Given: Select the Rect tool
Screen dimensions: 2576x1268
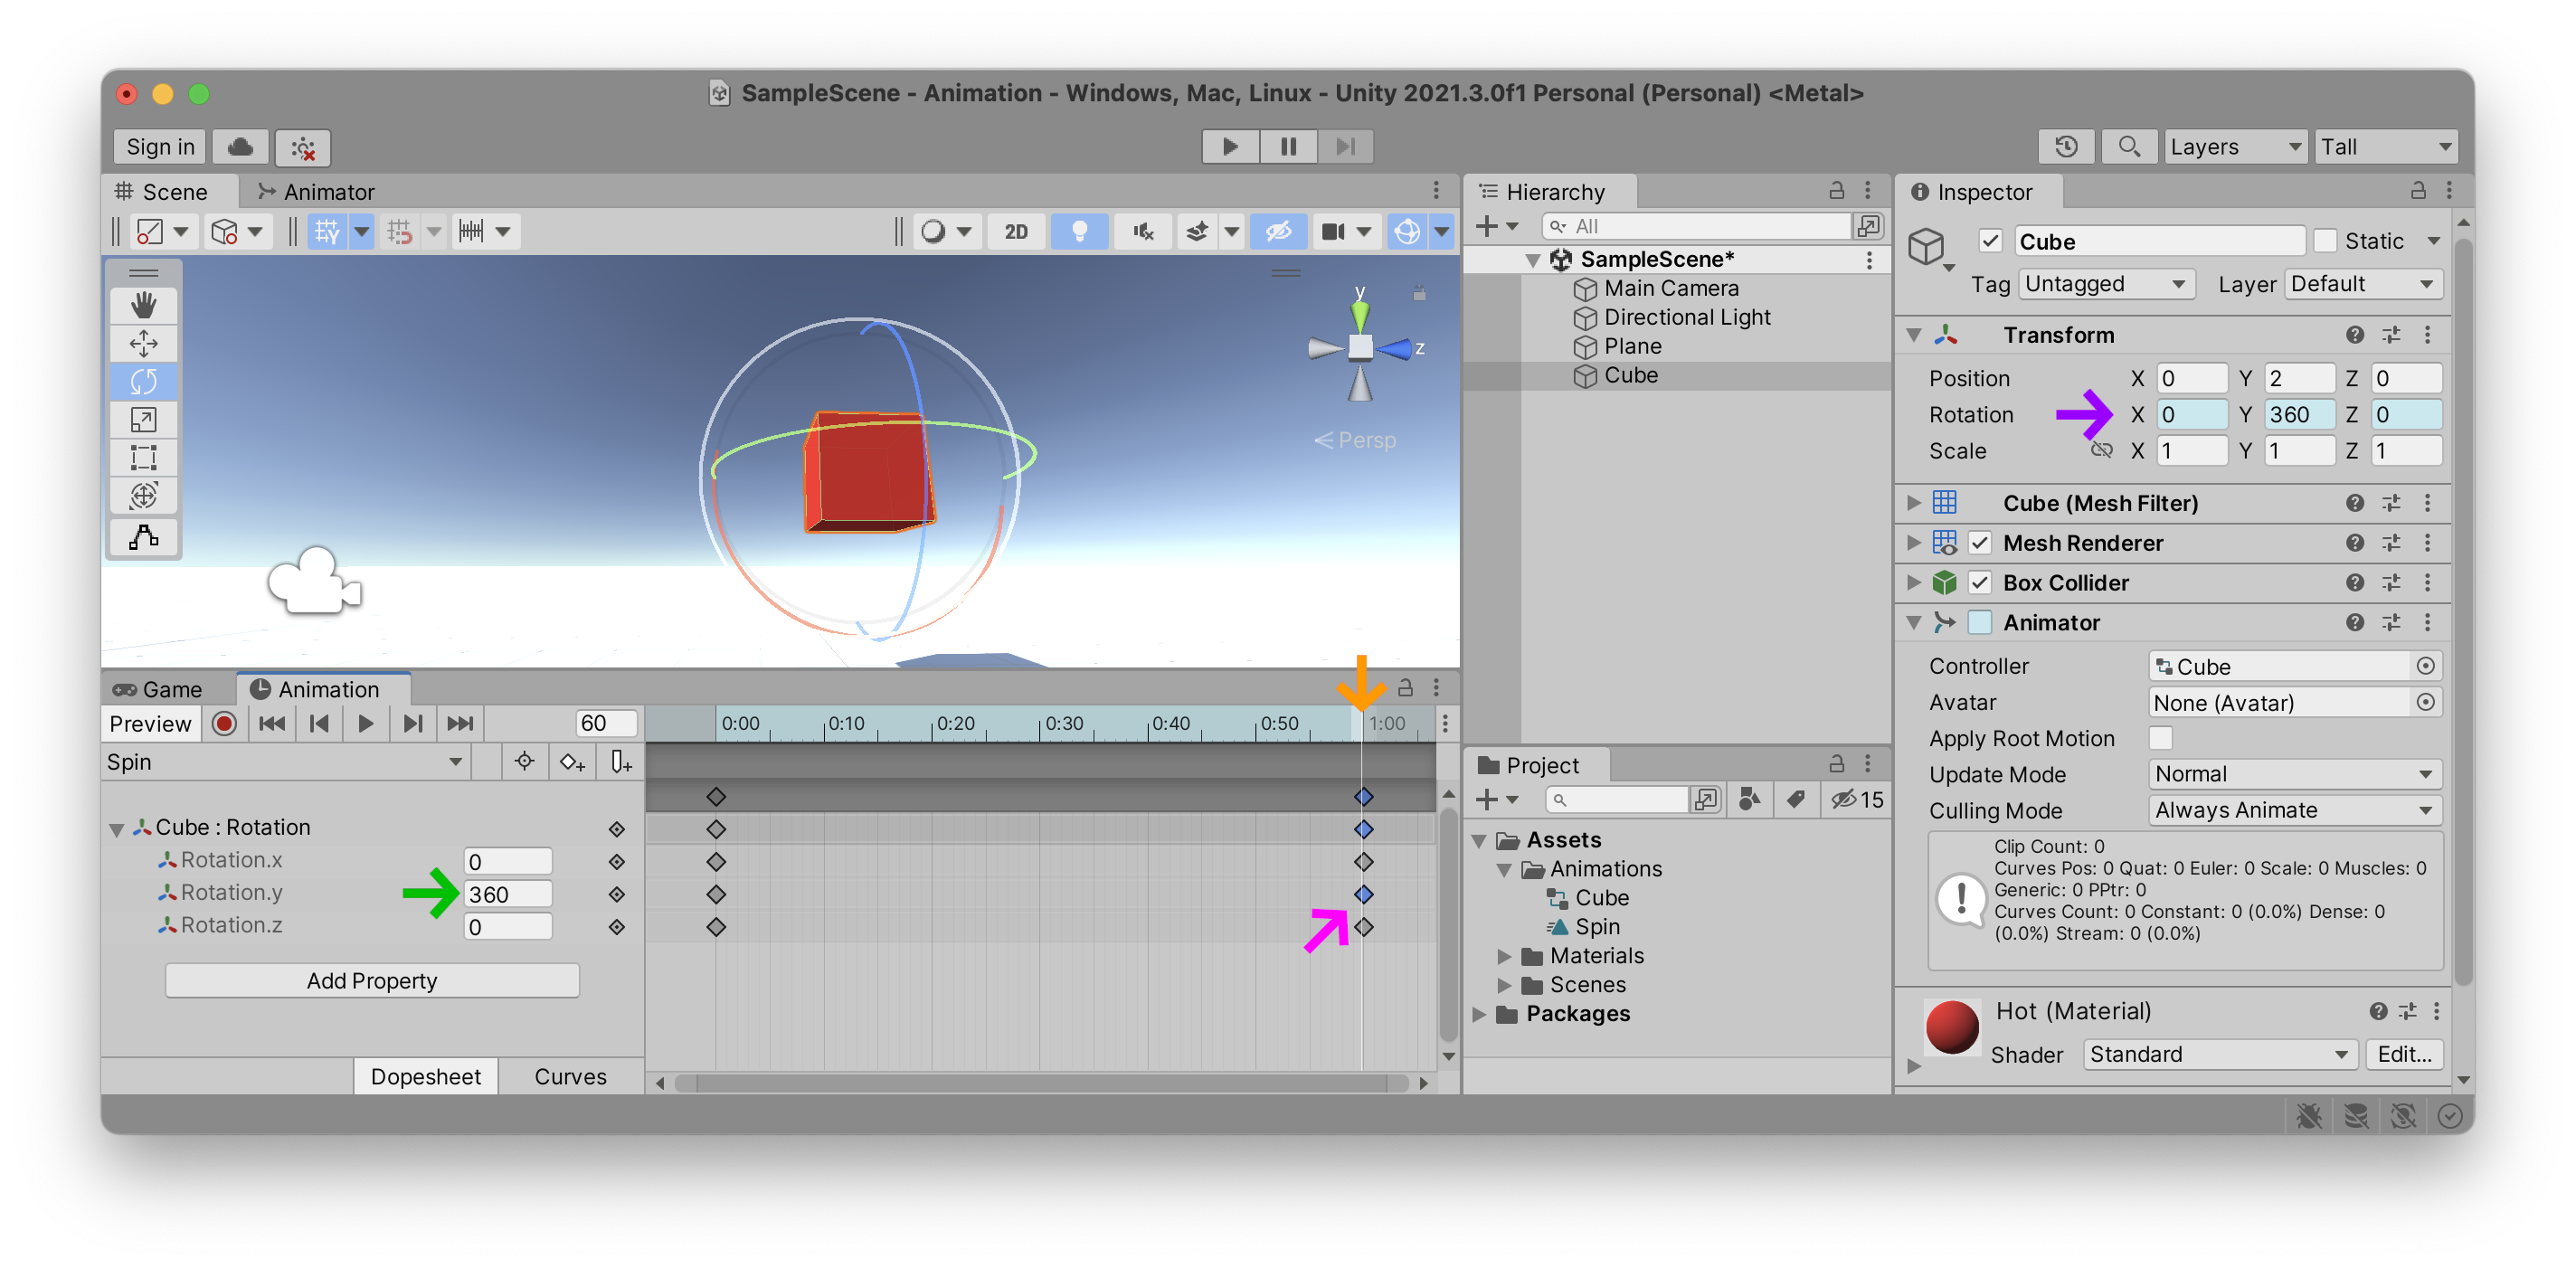Looking at the screenshot, I should 143,457.
